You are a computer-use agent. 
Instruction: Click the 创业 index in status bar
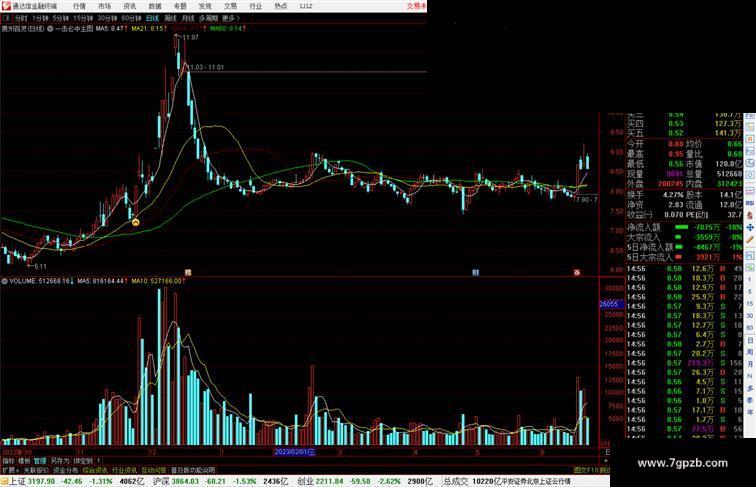305,481
